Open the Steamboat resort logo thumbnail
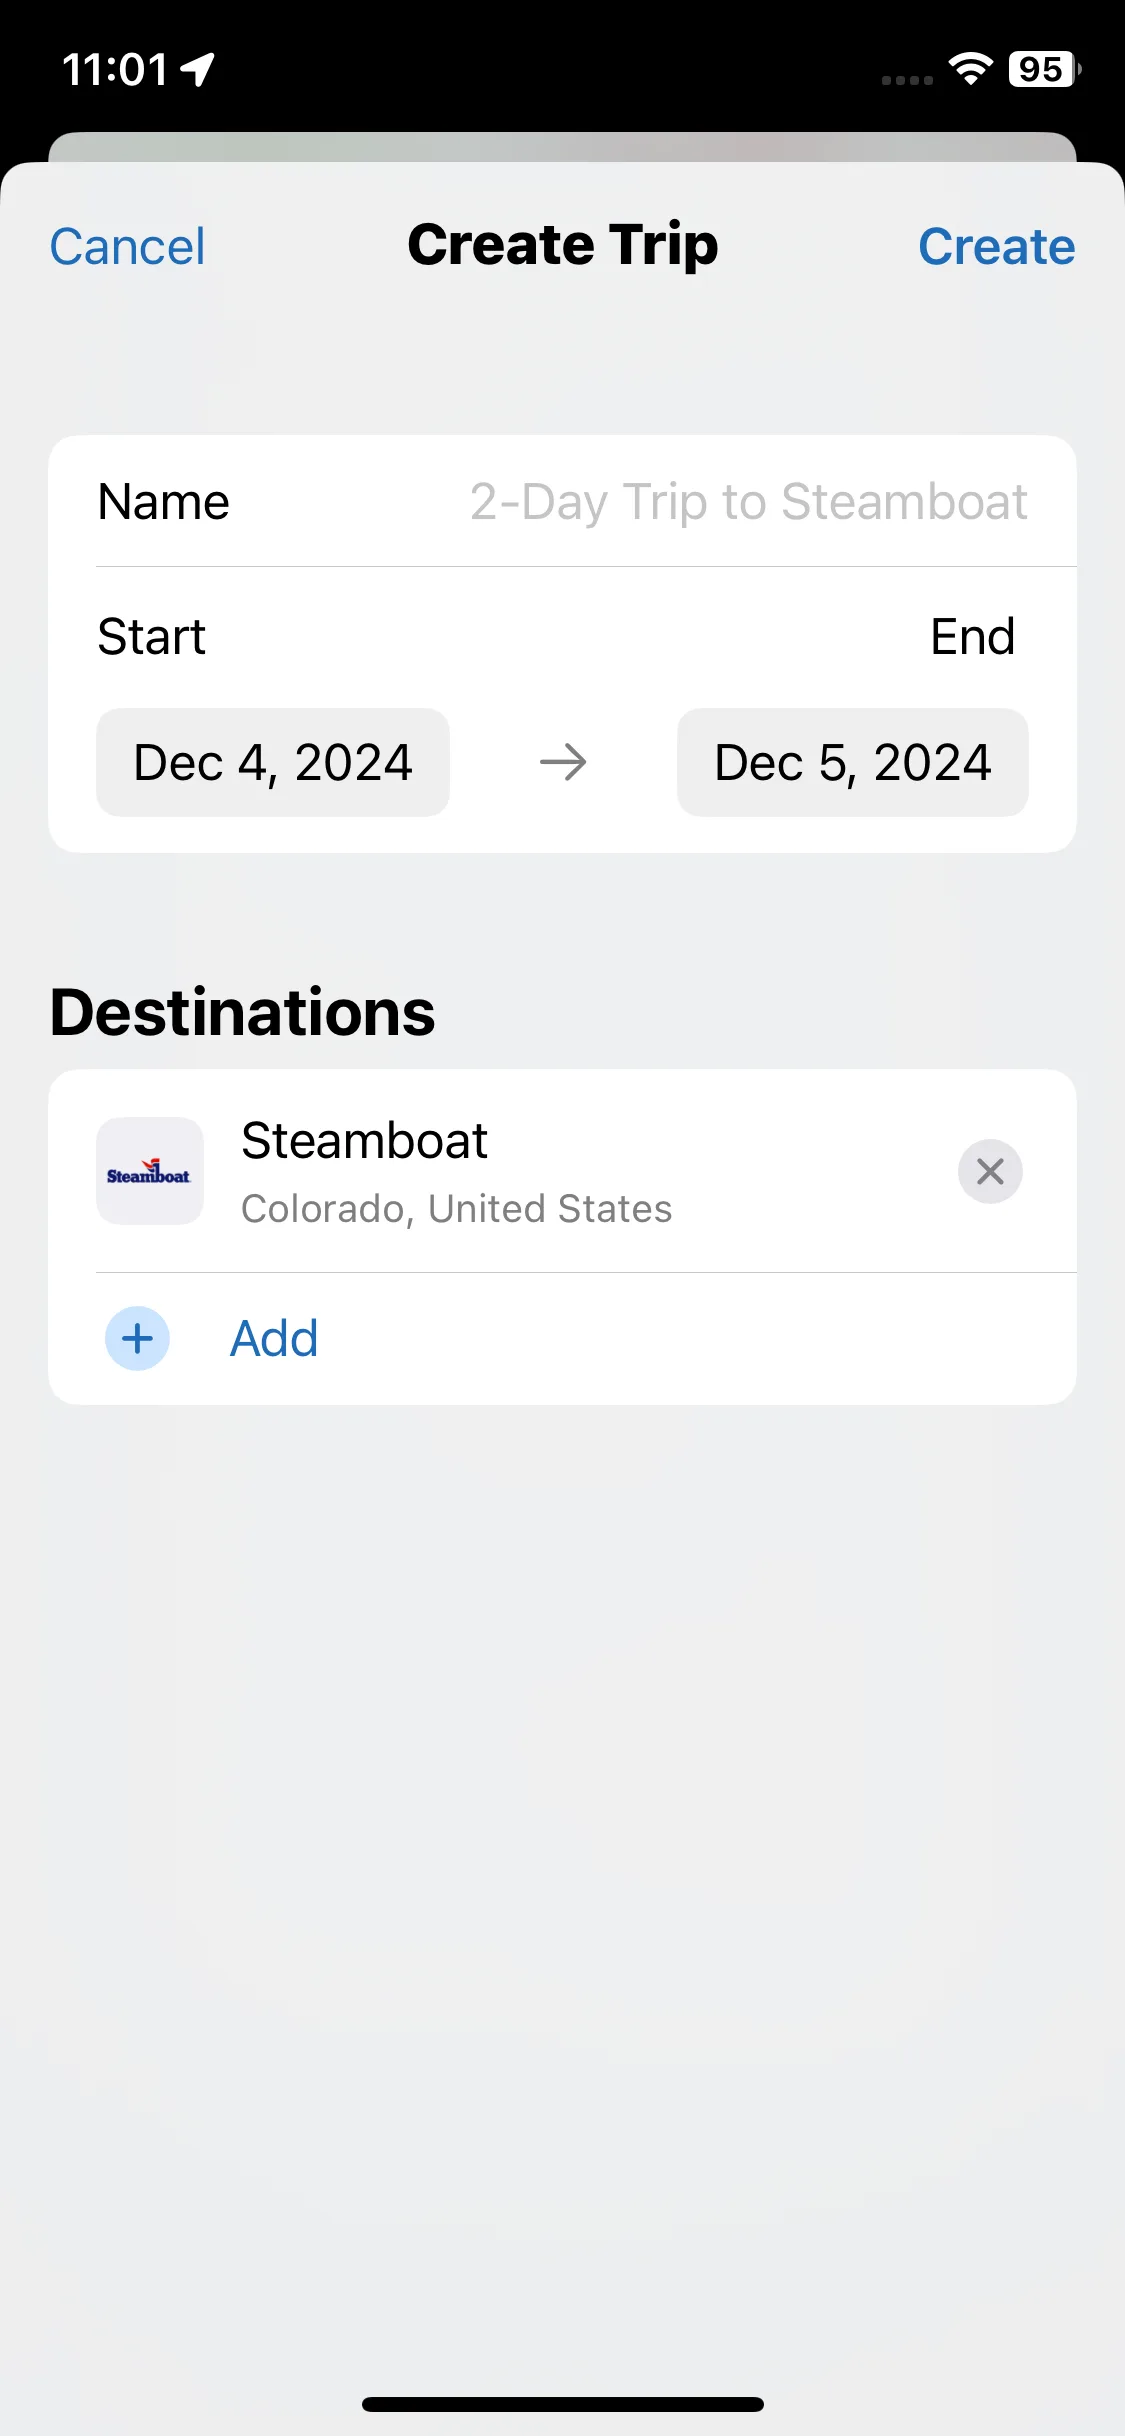Image resolution: width=1125 pixels, height=2436 pixels. click(150, 1171)
